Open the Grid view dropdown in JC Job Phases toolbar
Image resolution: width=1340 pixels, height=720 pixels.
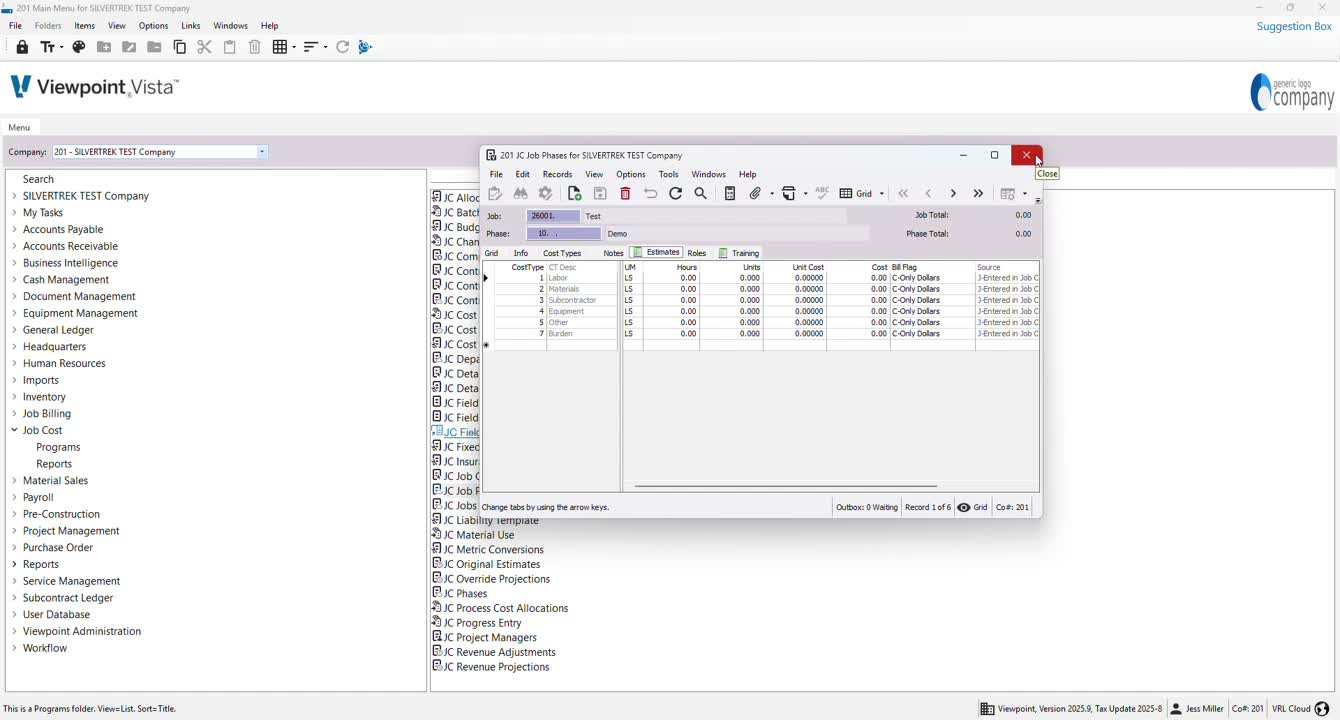click(881, 194)
